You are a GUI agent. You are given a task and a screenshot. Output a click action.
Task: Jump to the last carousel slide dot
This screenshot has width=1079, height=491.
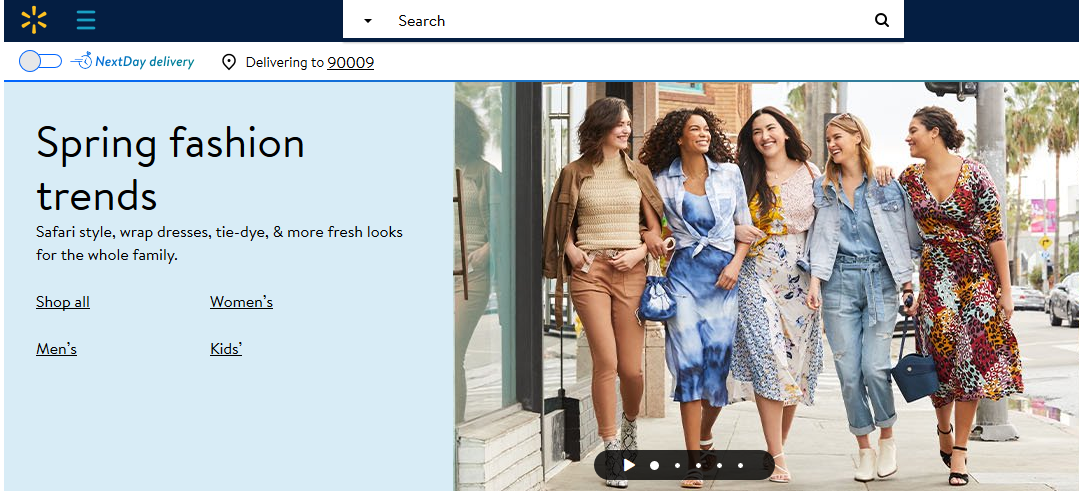740,465
